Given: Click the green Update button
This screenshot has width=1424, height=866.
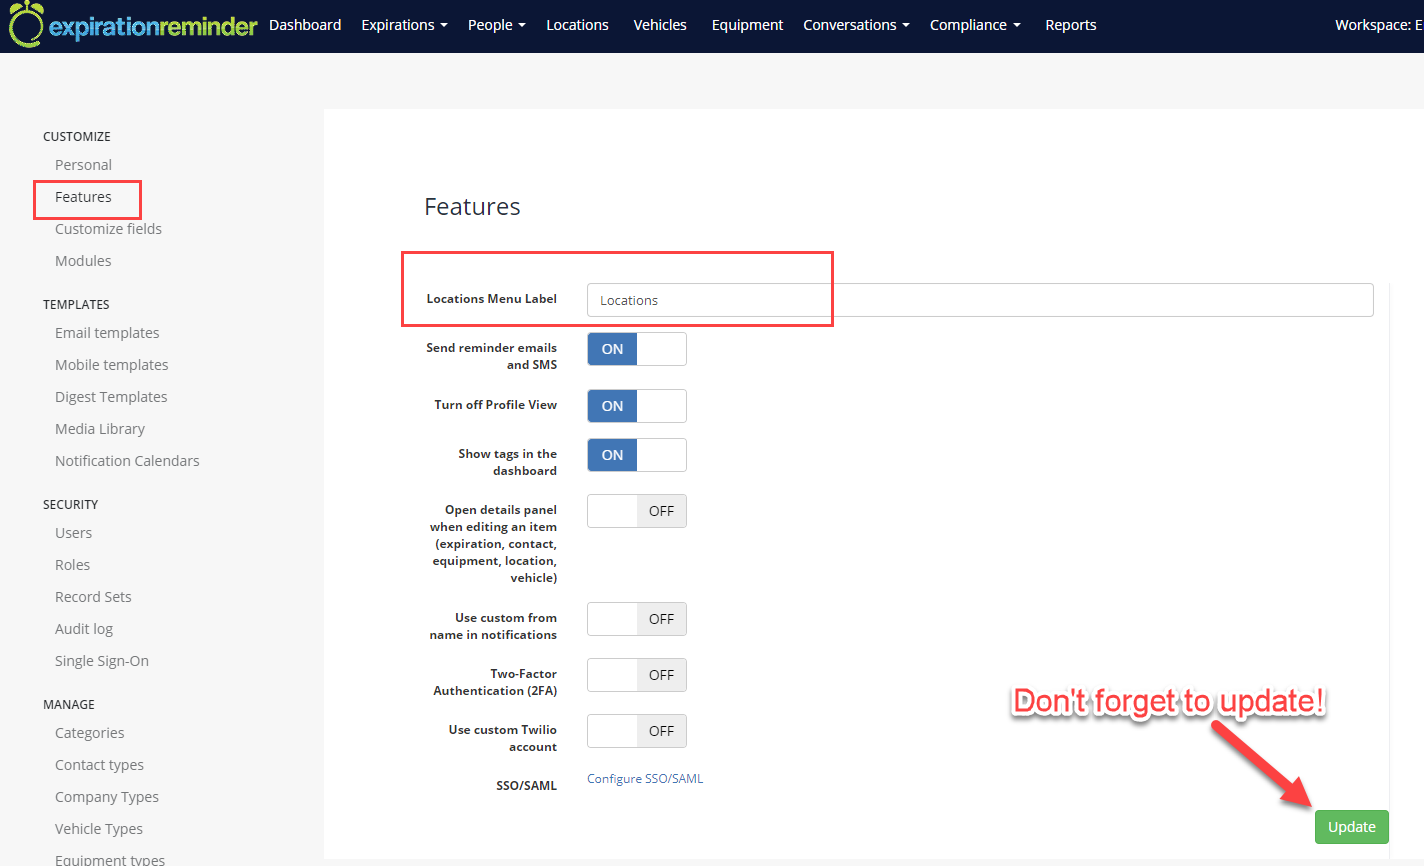Looking at the screenshot, I should (1352, 827).
